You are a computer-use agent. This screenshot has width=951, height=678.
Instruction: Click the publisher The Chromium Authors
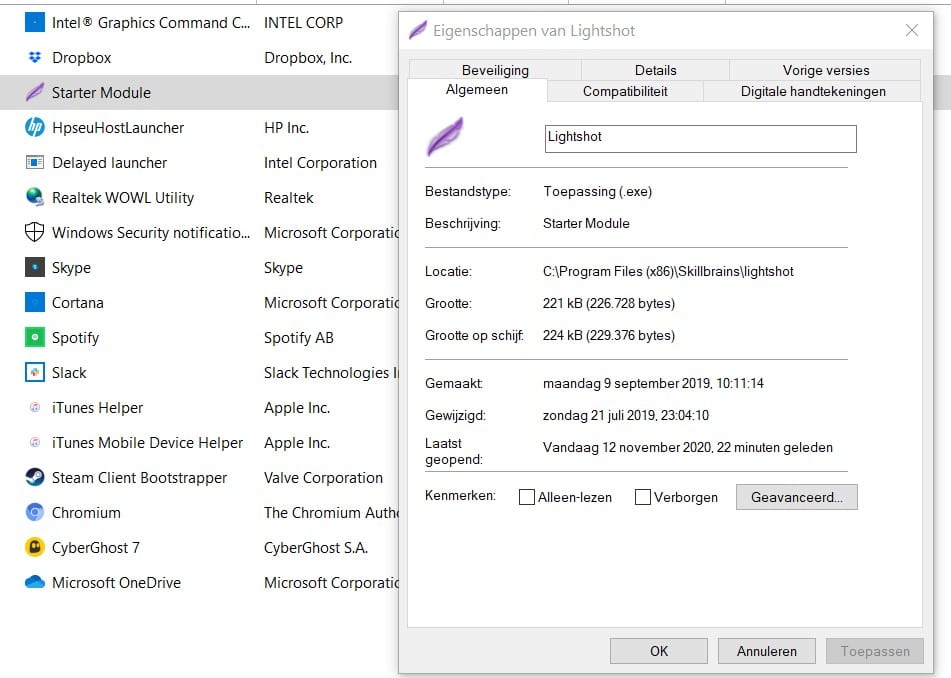pos(331,512)
